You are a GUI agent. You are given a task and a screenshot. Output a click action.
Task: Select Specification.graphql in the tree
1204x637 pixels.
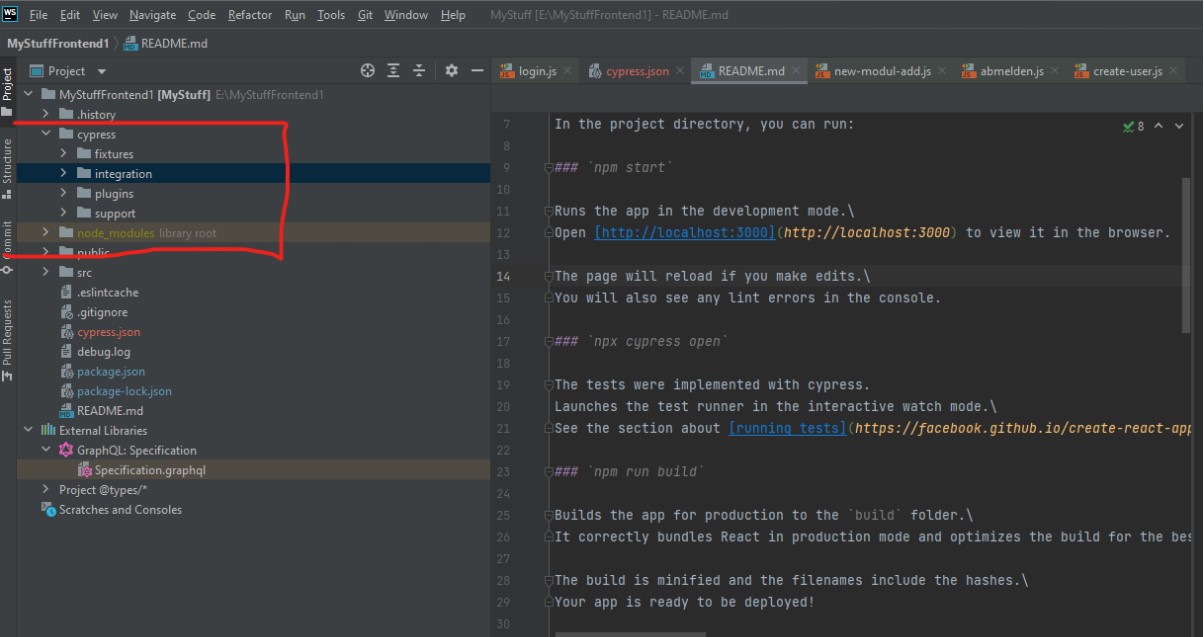coord(150,470)
